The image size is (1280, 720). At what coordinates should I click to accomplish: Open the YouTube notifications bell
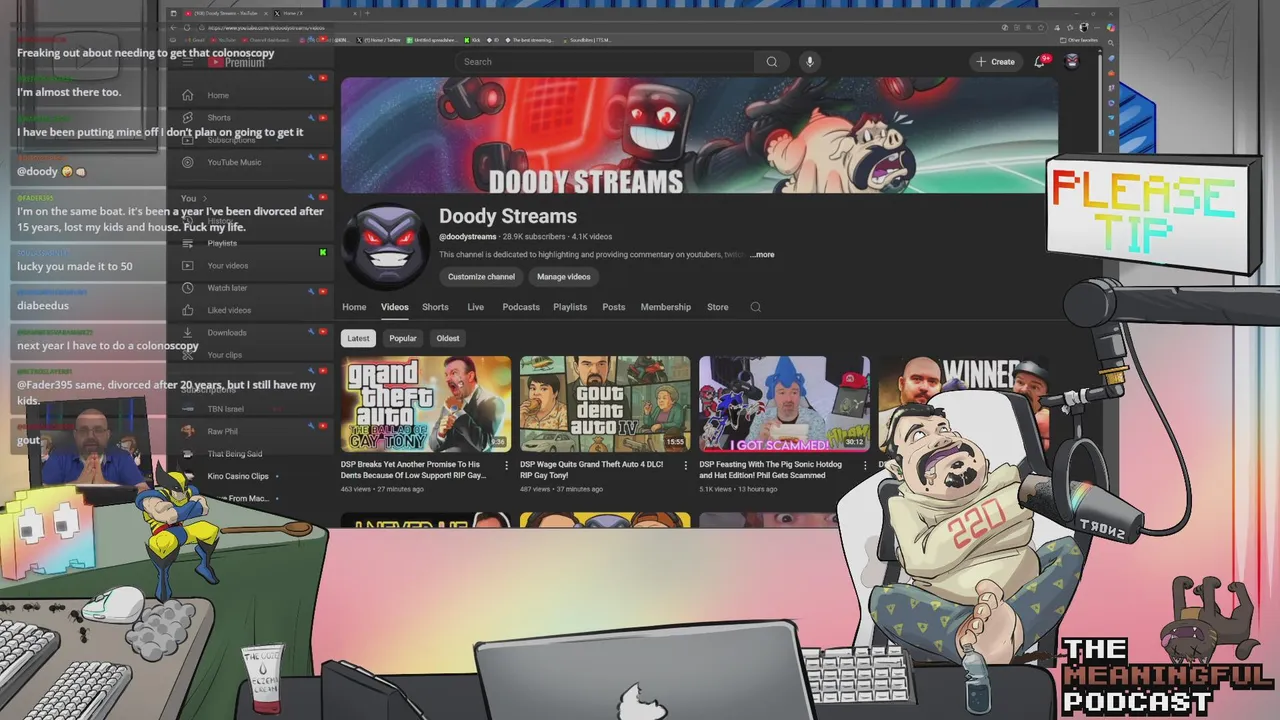point(1040,62)
